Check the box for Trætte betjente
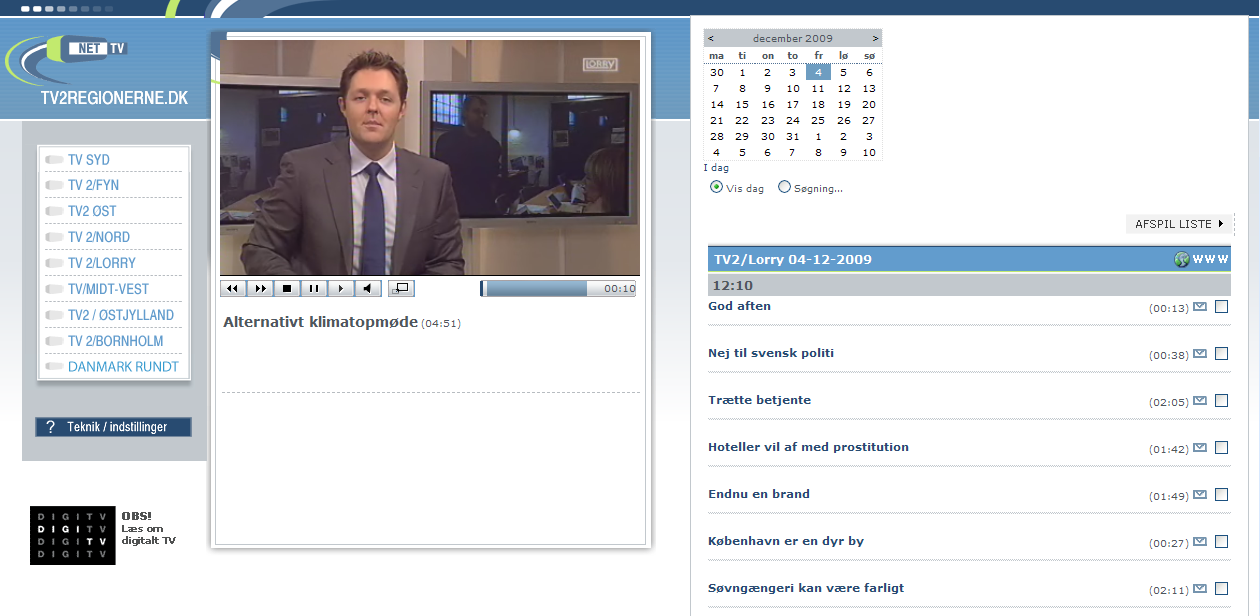This screenshot has height=616, width=1260. 1221,401
